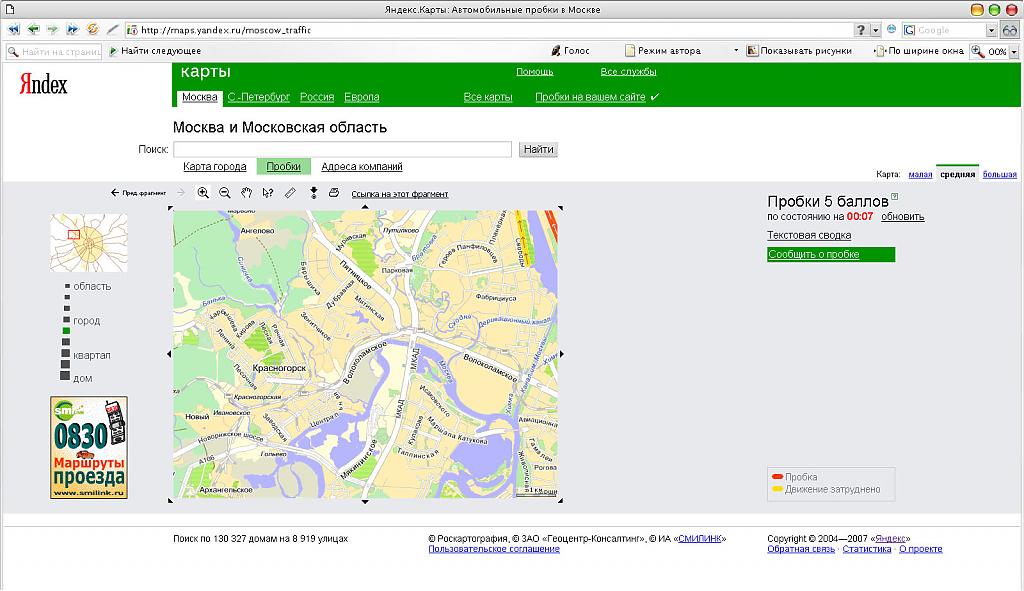Set zoom scale to the квартал level
This screenshot has height=591, width=1024.
pyautogui.click(x=66, y=355)
